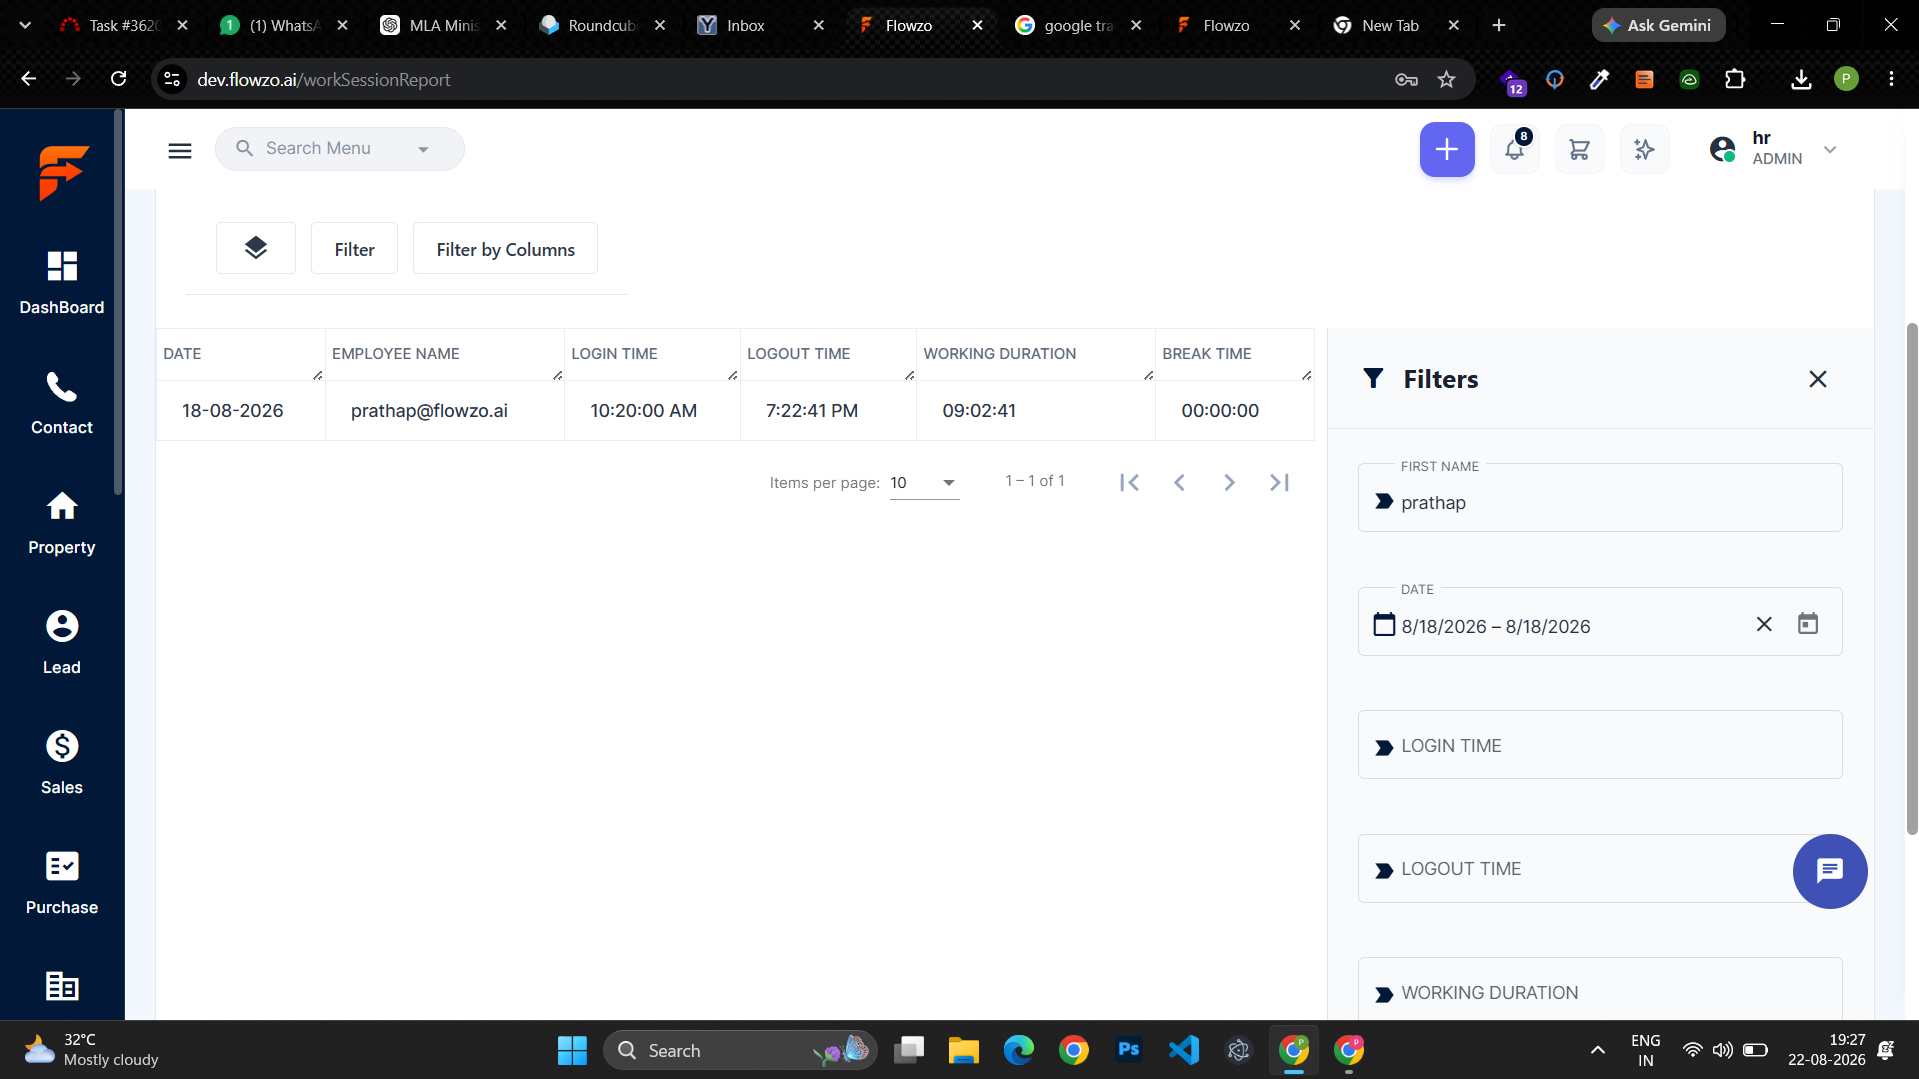This screenshot has height=1079, width=1919.
Task: Close the Filters panel
Action: pos(1817,379)
